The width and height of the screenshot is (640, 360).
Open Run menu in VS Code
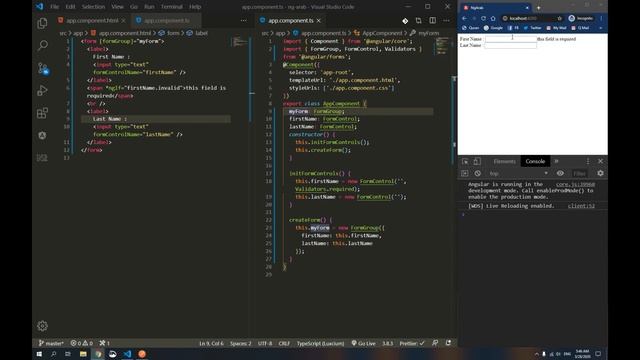pyautogui.click(x=149, y=7)
